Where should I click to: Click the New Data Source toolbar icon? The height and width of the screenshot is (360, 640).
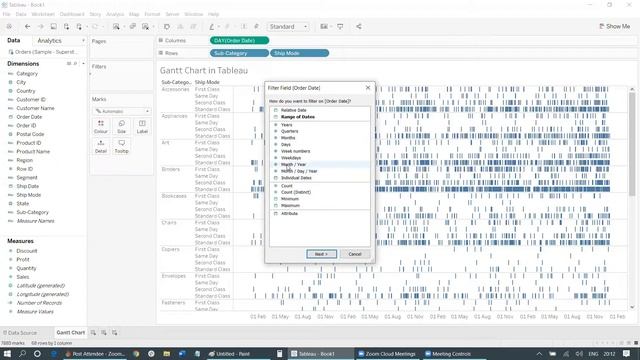66,27
